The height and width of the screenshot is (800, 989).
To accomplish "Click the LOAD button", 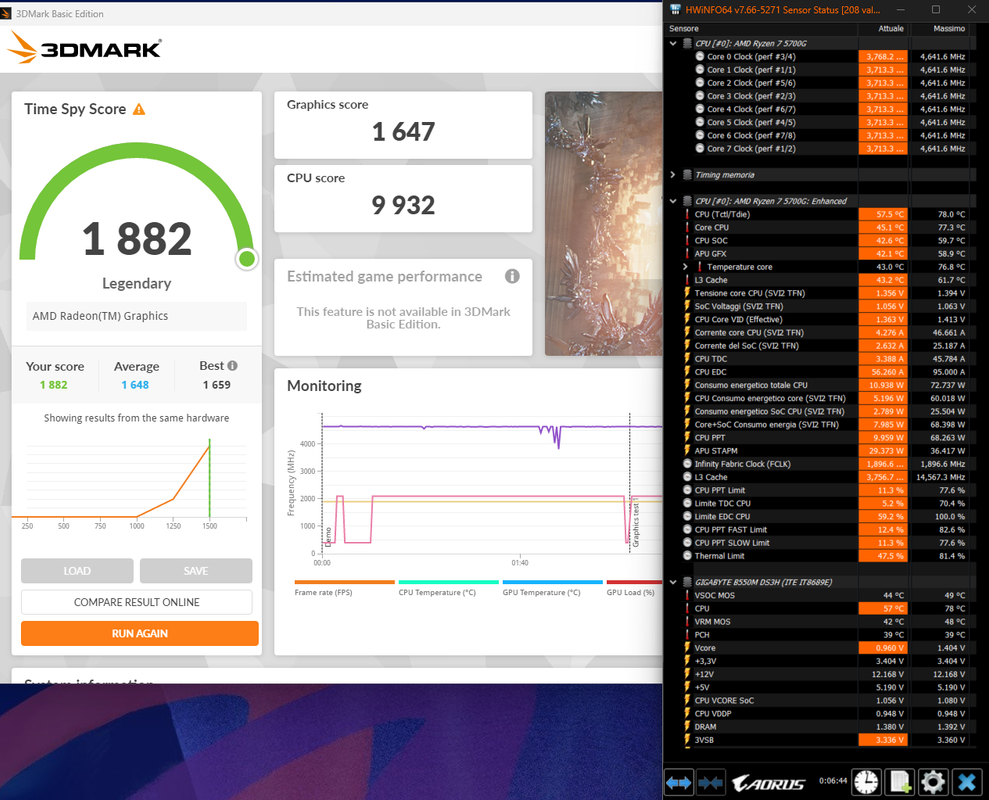I will (x=77, y=571).
